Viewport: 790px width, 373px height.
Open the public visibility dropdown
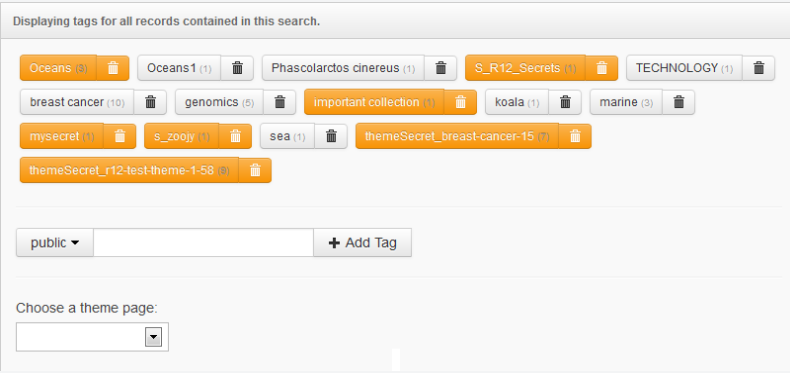(x=55, y=242)
